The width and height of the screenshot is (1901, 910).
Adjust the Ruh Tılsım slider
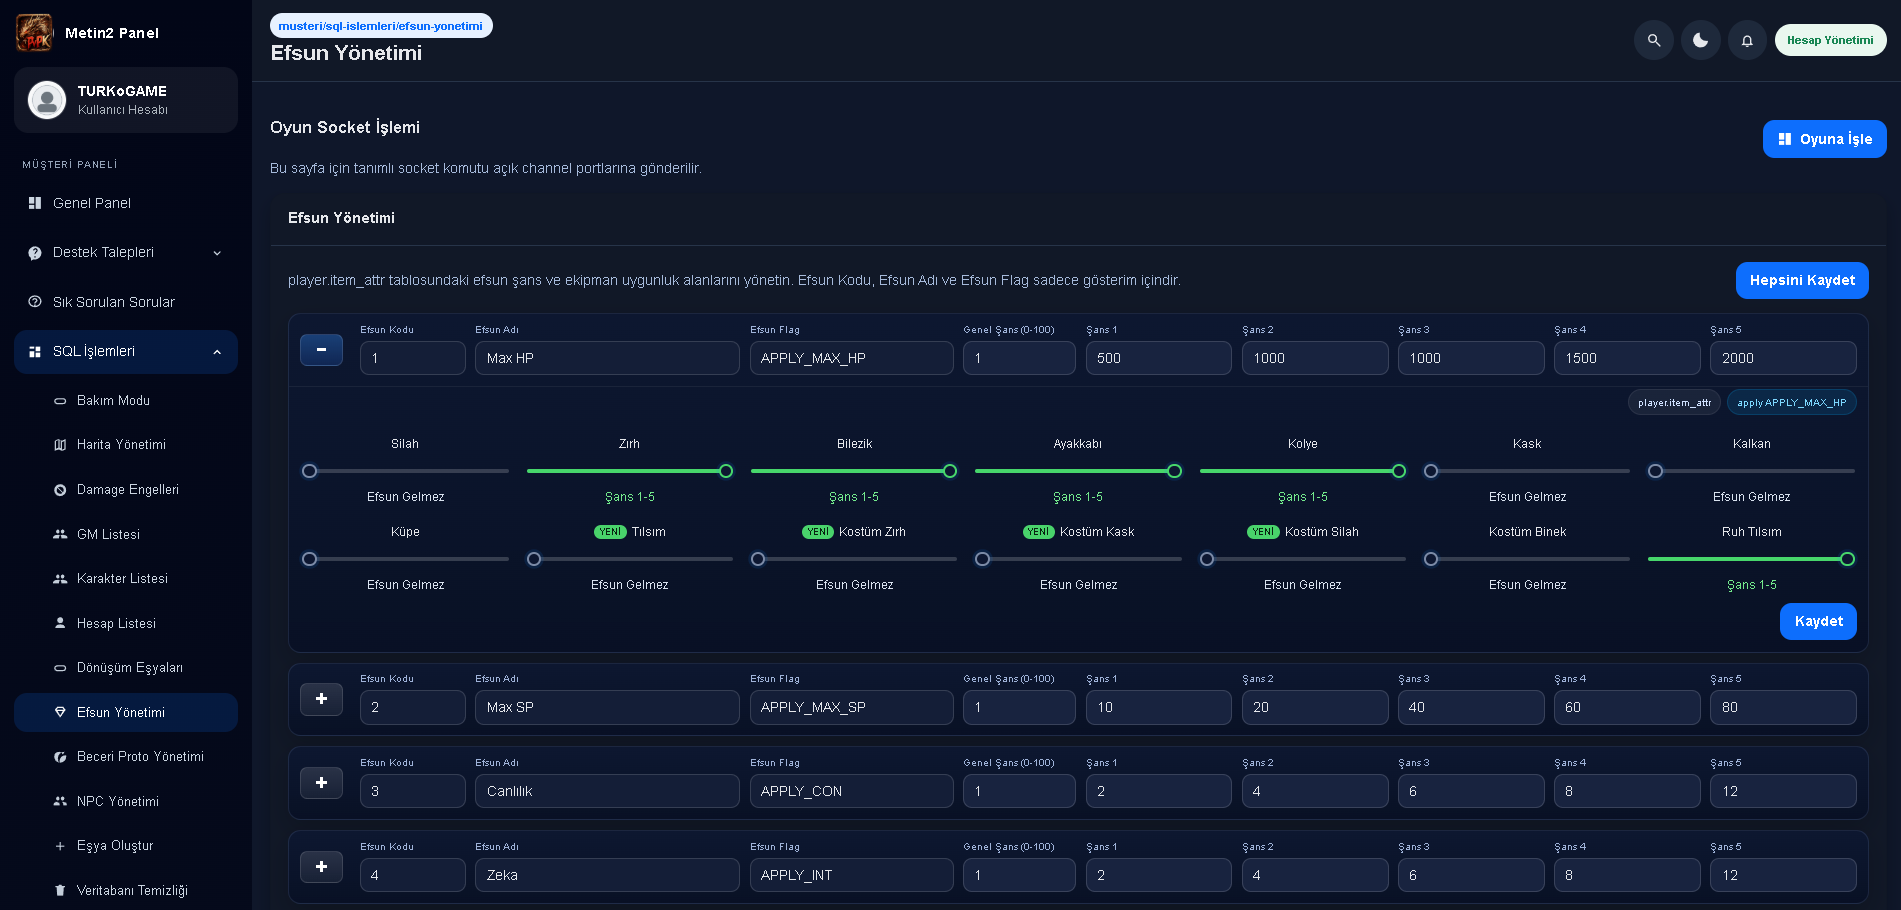(1751, 559)
